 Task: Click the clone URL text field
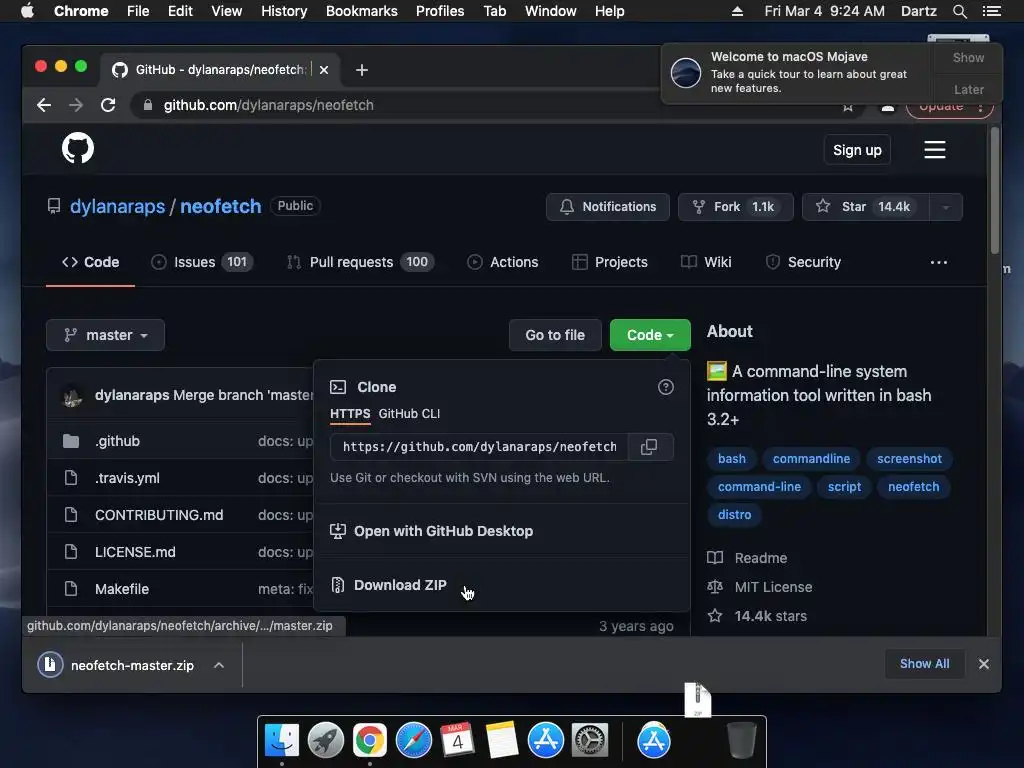click(479, 447)
